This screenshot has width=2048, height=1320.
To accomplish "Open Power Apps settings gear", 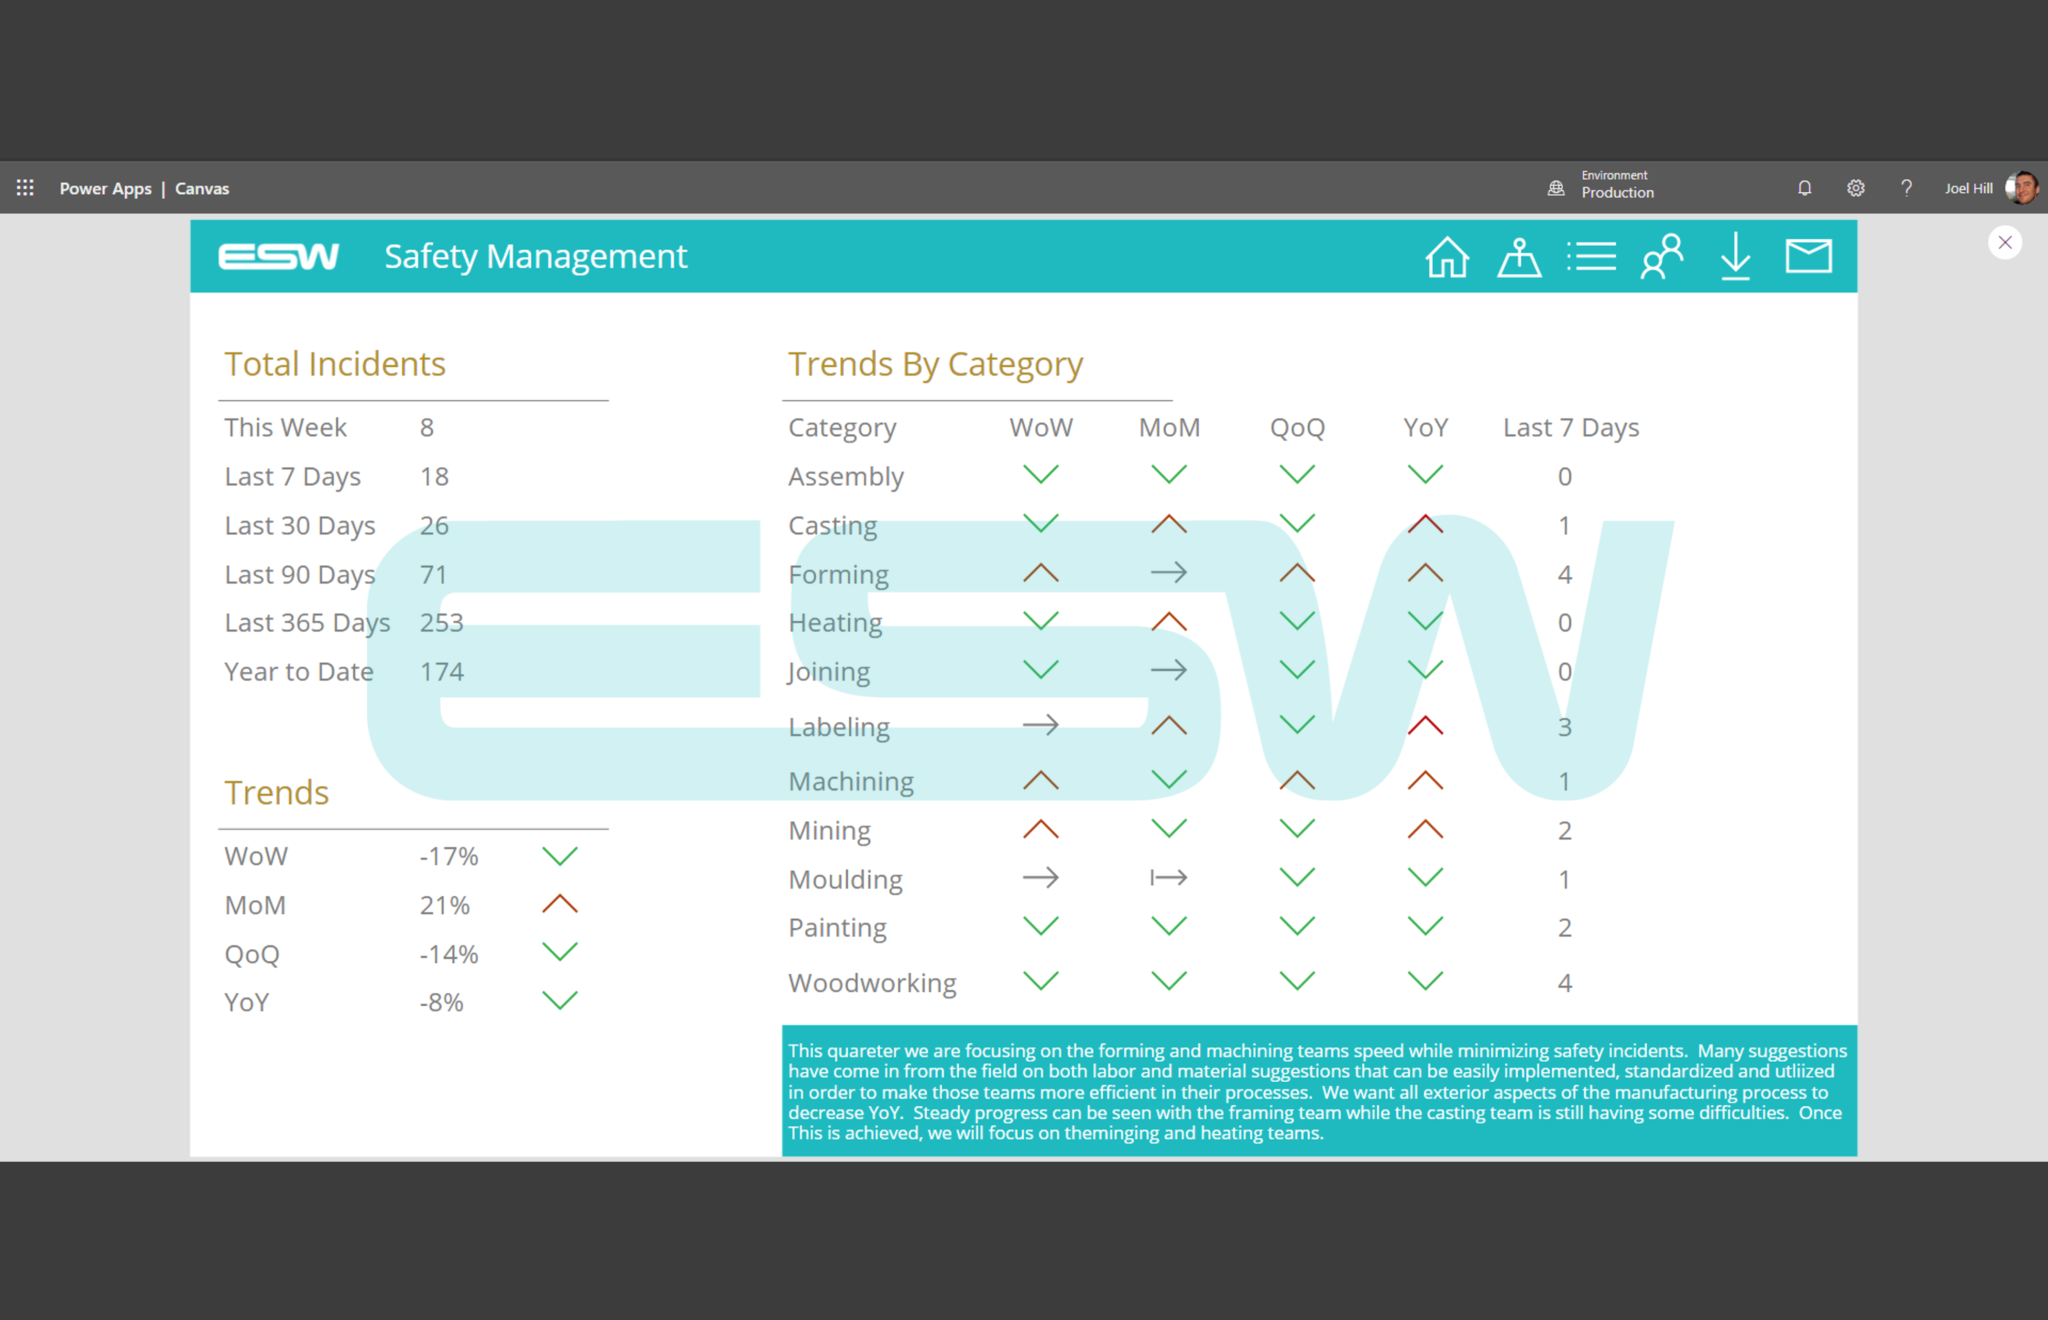I will coord(1856,188).
